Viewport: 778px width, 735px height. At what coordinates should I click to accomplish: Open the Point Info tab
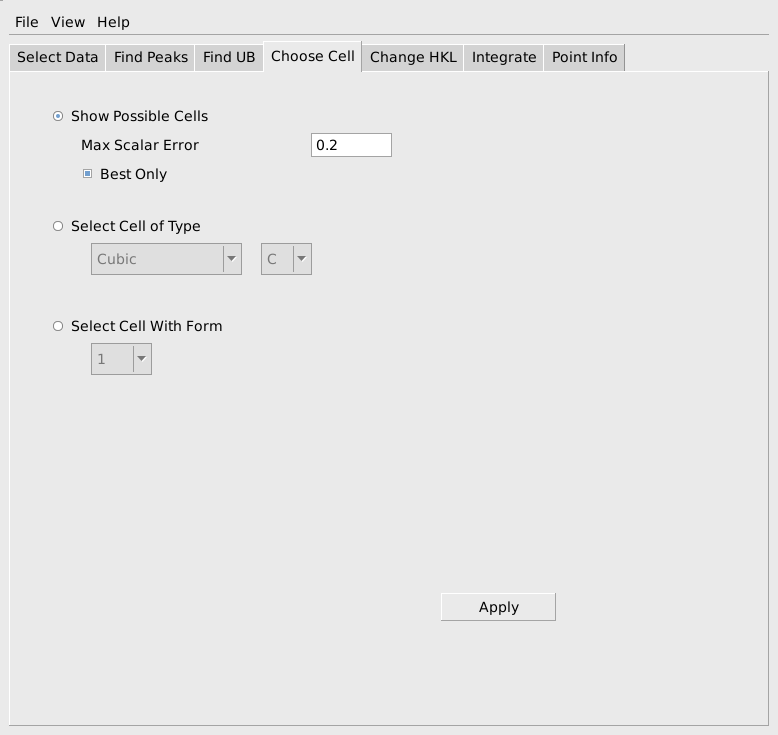[585, 57]
